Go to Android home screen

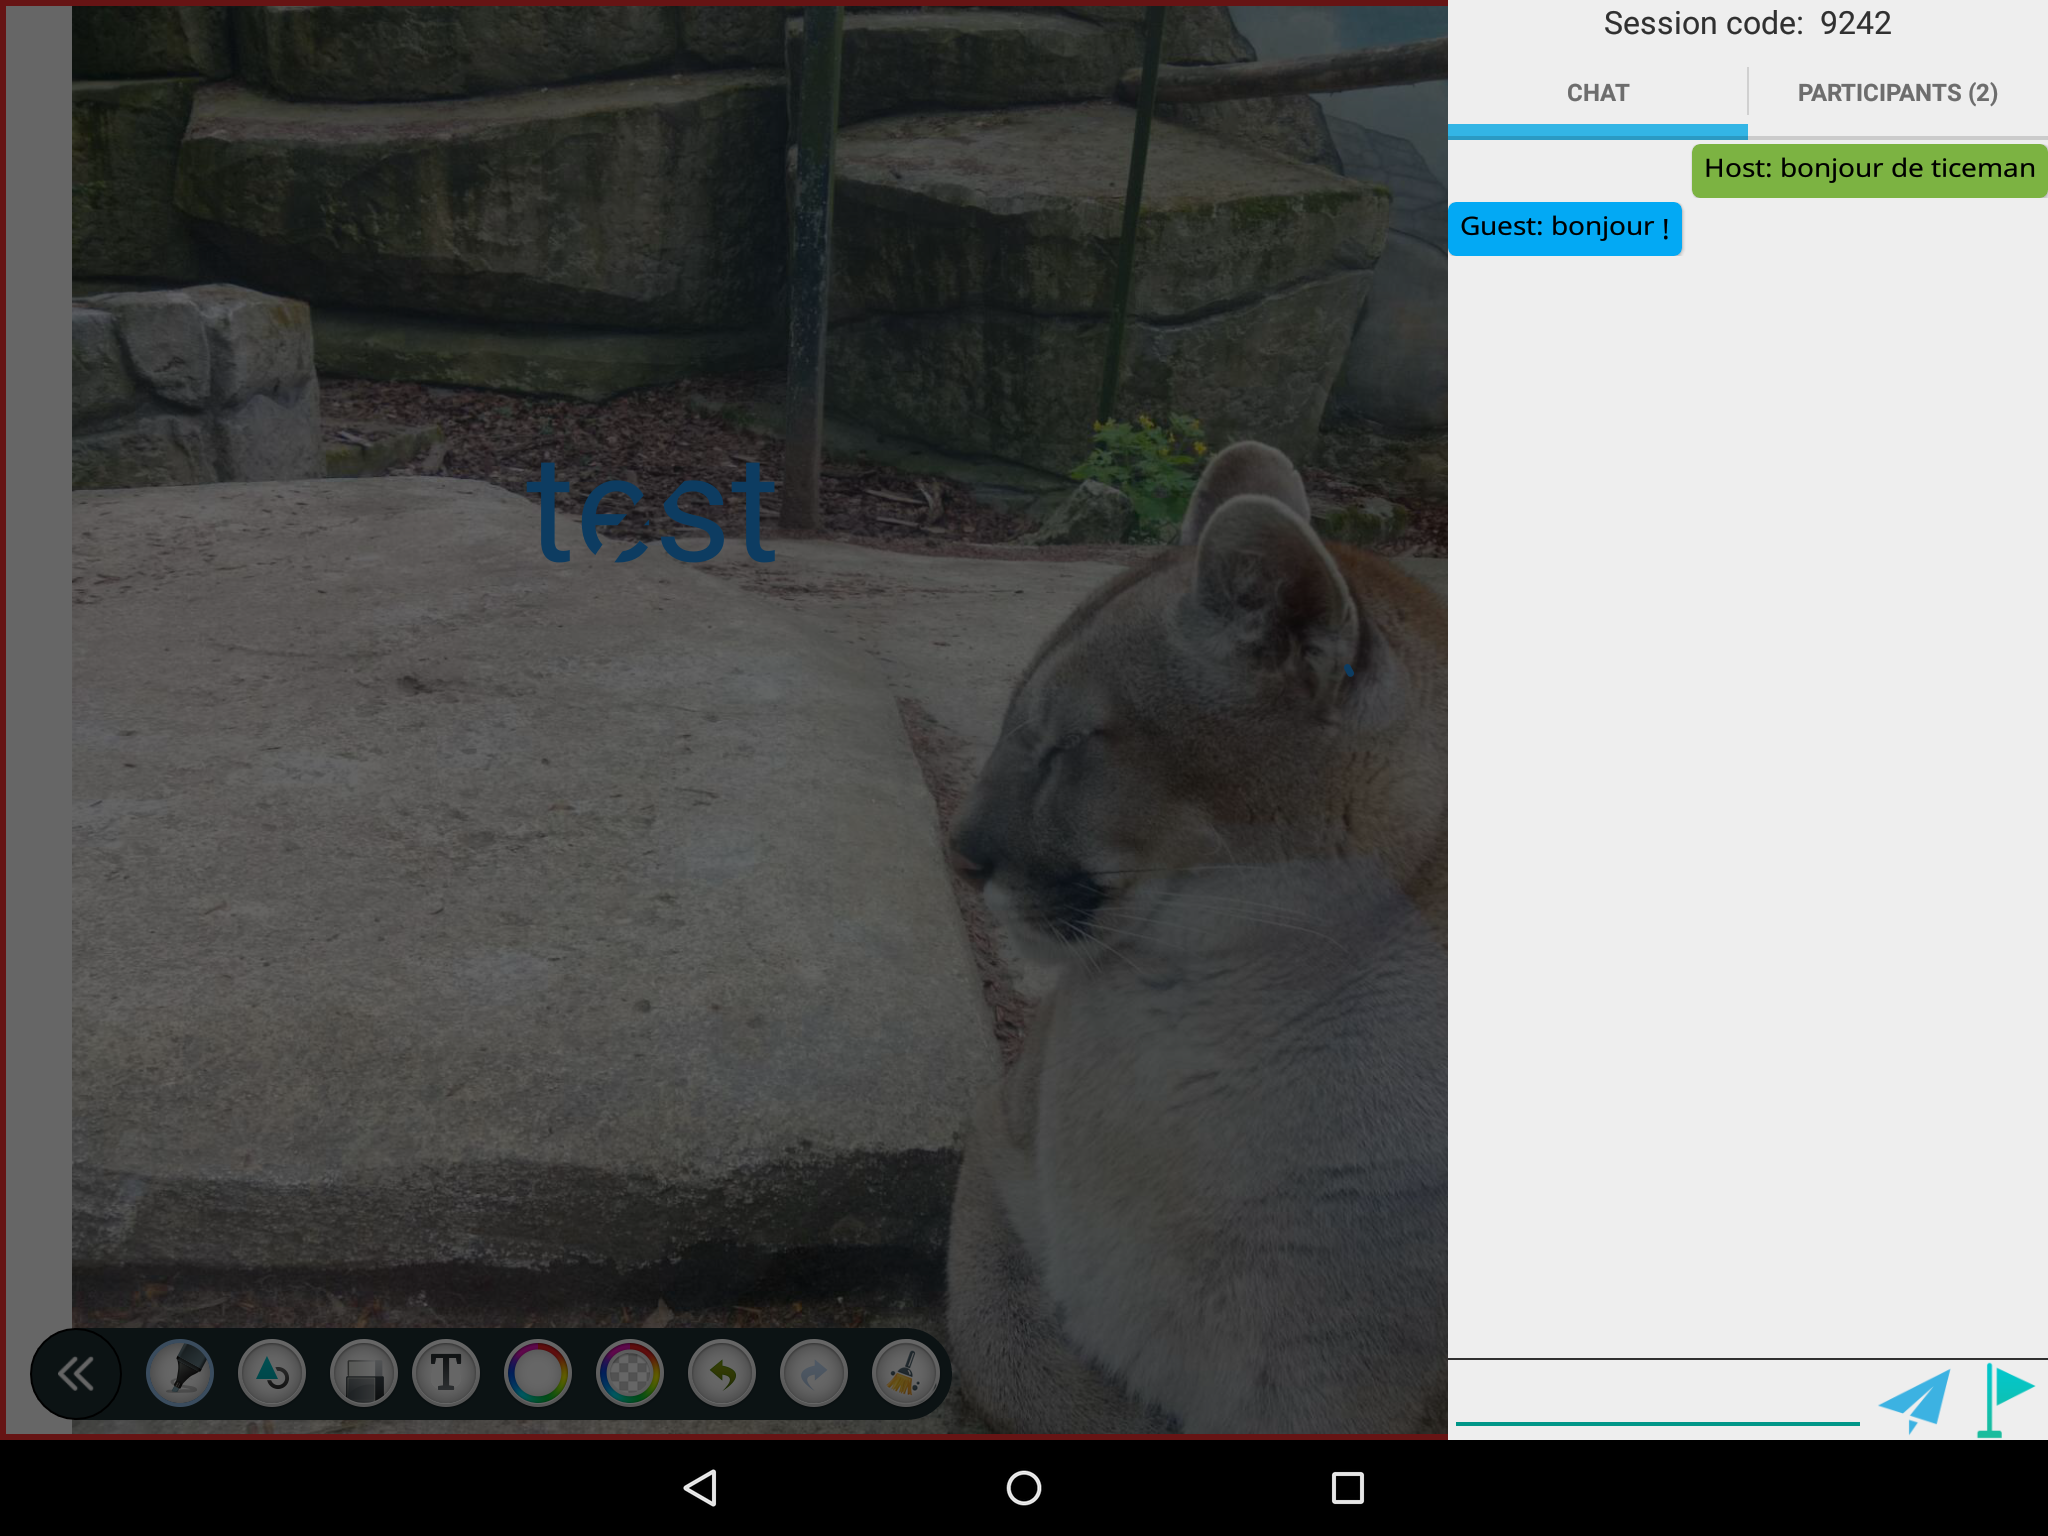click(1024, 1488)
